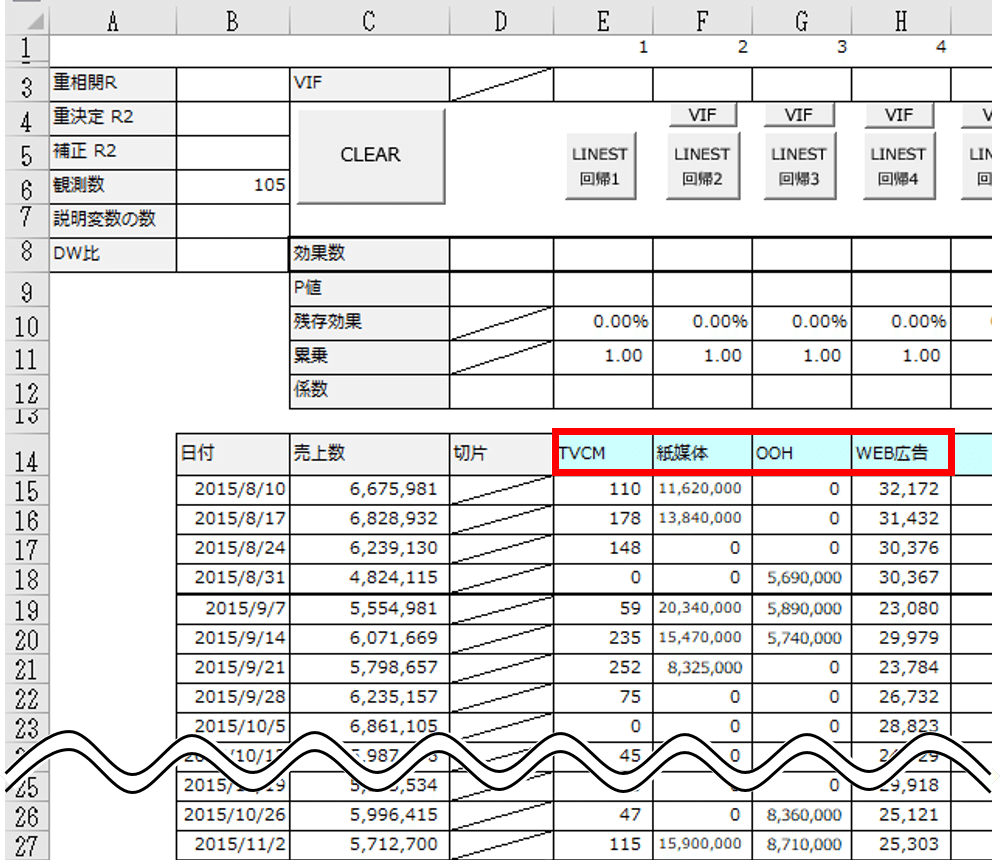Click the 補正 R2 label cell
The height and width of the screenshot is (860, 1001).
coord(113,152)
